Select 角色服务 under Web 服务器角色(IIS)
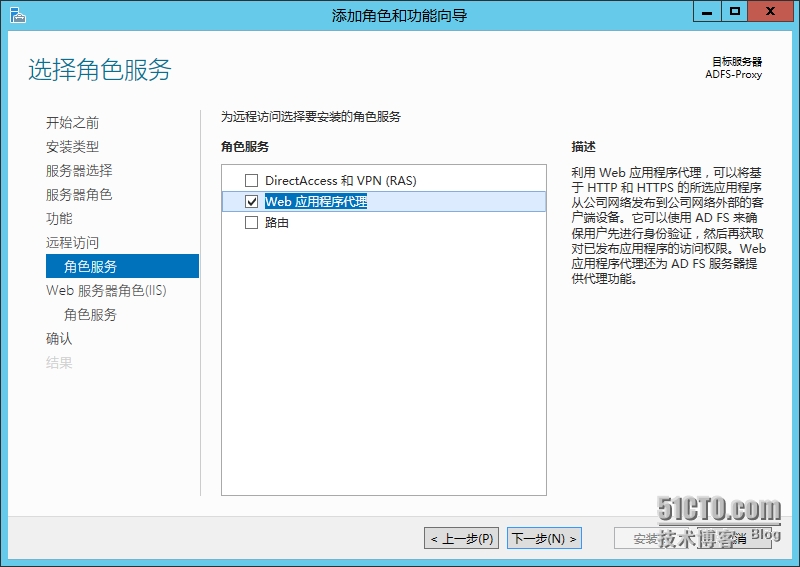Image resolution: width=800 pixels, height=567 pixels. click(x=91, y=315)
